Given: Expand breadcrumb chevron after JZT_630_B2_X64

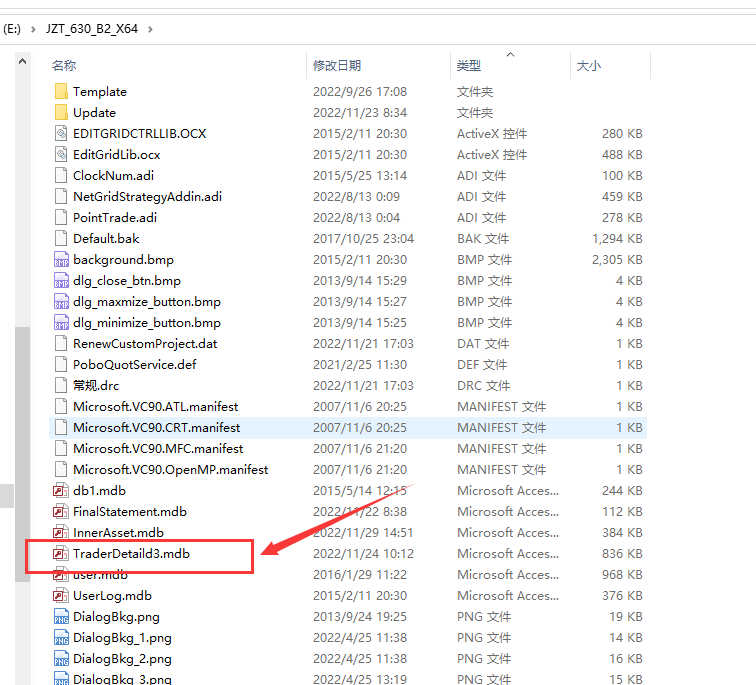Looking at the screenshot, I should point(150,29).
